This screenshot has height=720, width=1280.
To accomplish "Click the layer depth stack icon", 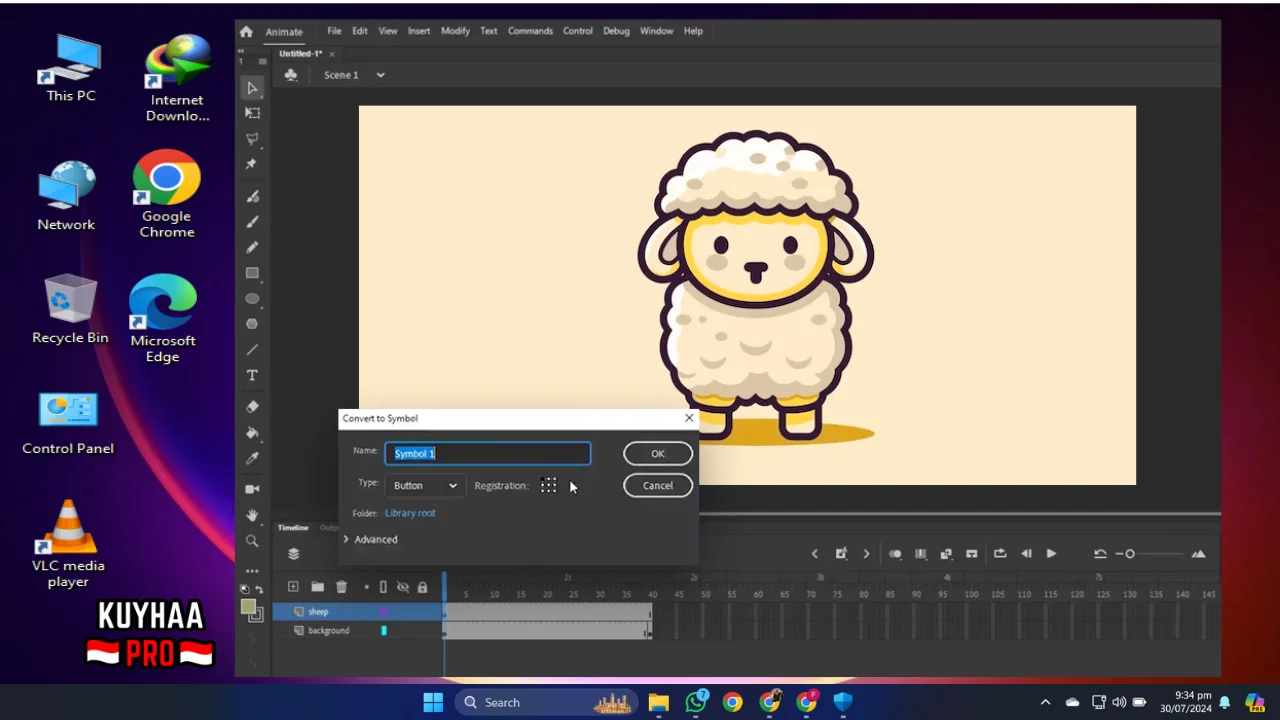I will [x=294, y=553].
